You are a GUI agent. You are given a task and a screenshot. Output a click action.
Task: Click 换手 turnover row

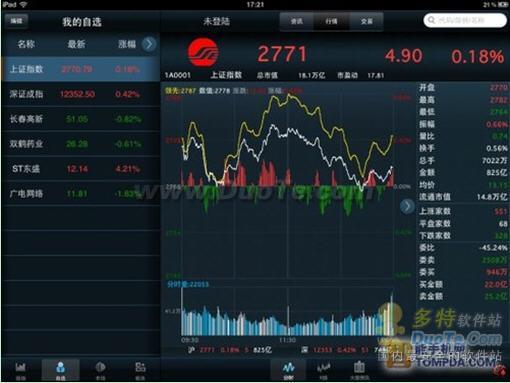coord(463,148)
